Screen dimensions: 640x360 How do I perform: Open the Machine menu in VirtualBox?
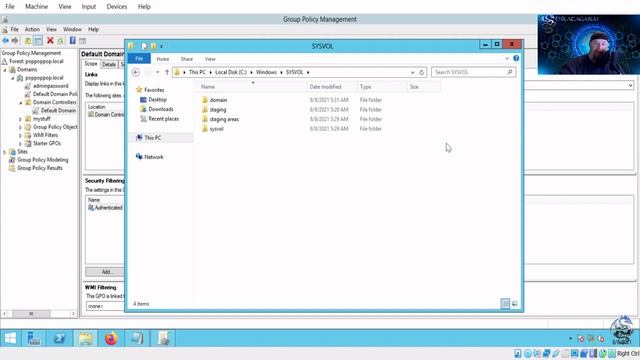coord(36,7)
